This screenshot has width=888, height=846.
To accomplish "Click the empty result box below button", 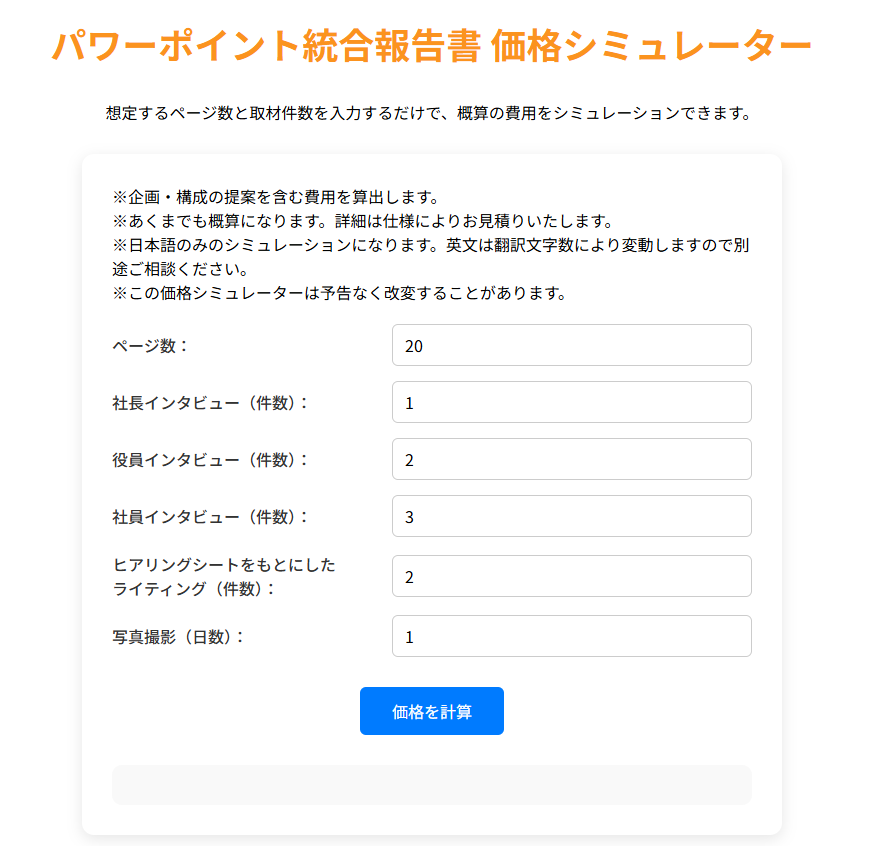I will click(x=432, y=785).
